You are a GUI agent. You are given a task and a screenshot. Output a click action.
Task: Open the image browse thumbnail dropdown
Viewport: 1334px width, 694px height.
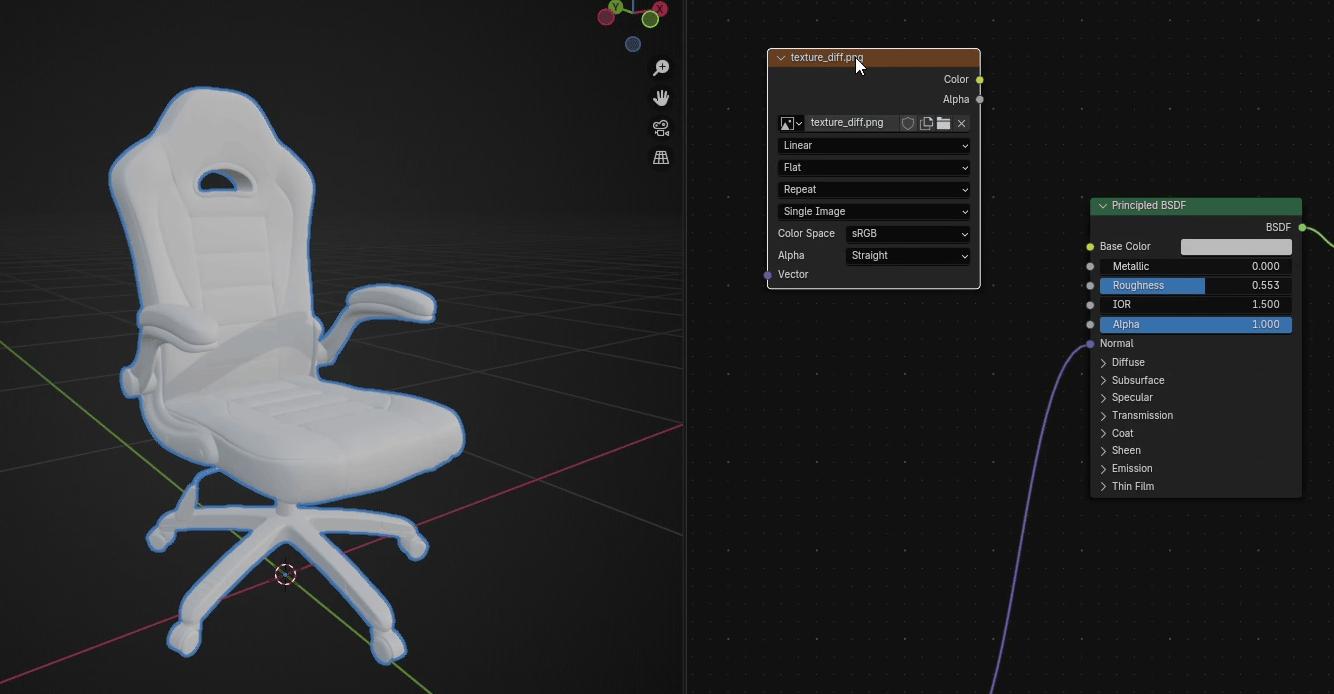791,123
